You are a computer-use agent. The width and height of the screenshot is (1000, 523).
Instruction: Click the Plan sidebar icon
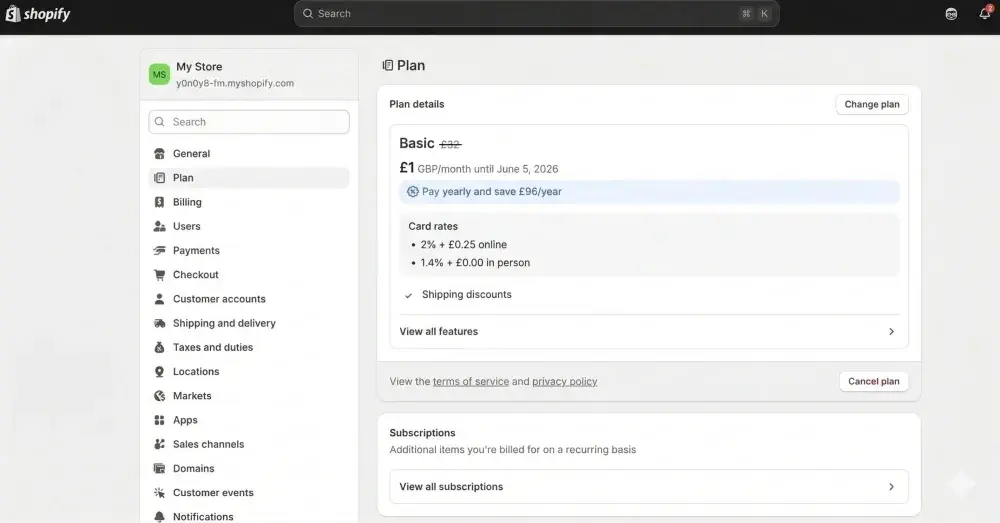click(159, 178)
